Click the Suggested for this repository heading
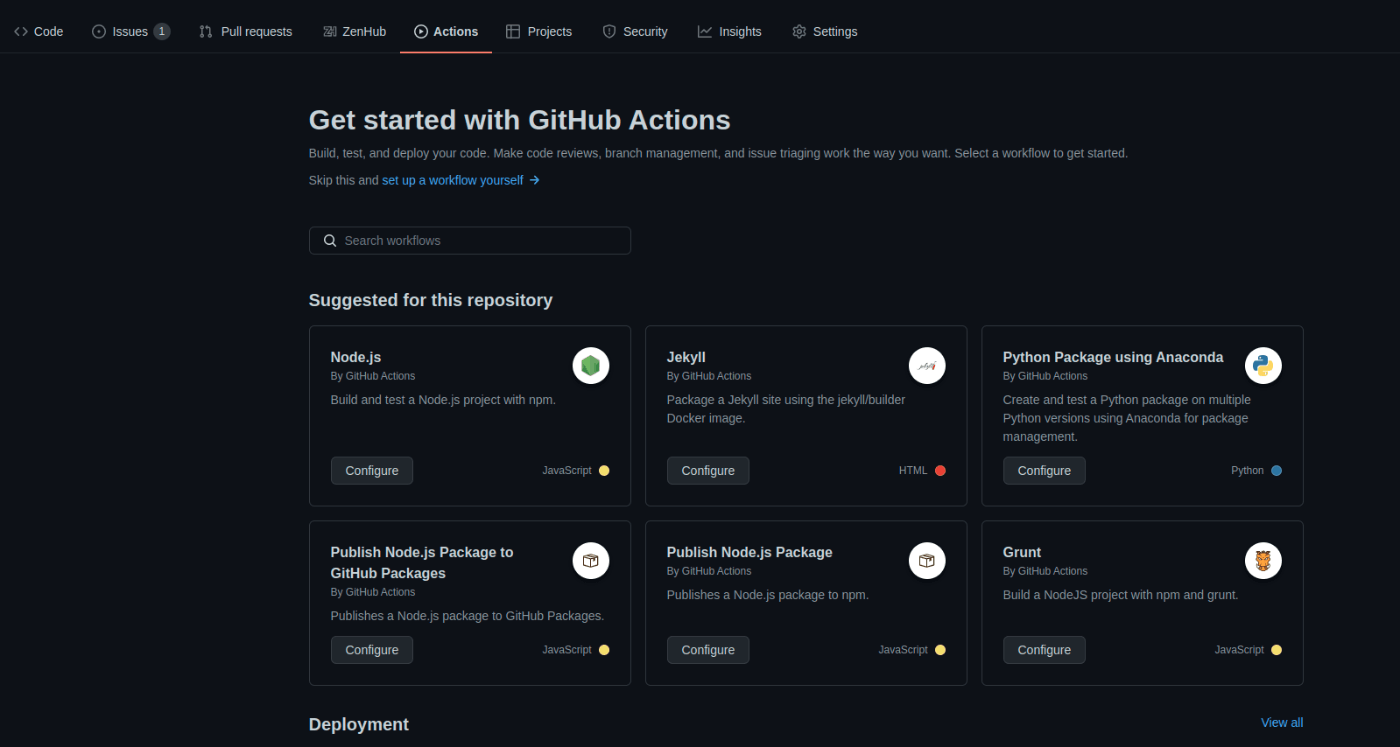Screen dimensions: 1400x747 click(431, 300)
